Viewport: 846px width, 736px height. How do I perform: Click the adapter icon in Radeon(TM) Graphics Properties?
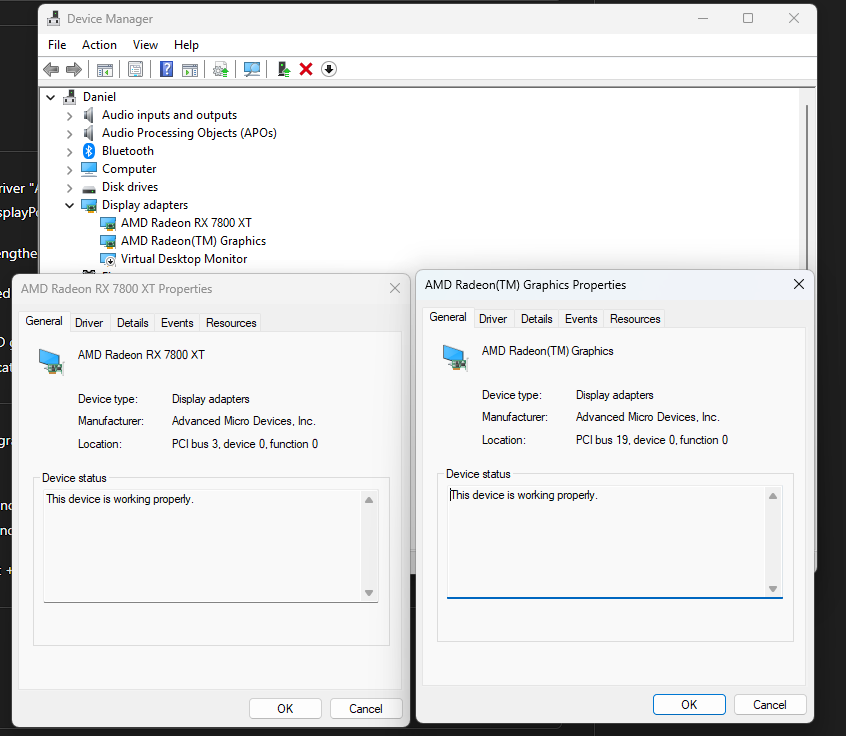click(455, 357)
